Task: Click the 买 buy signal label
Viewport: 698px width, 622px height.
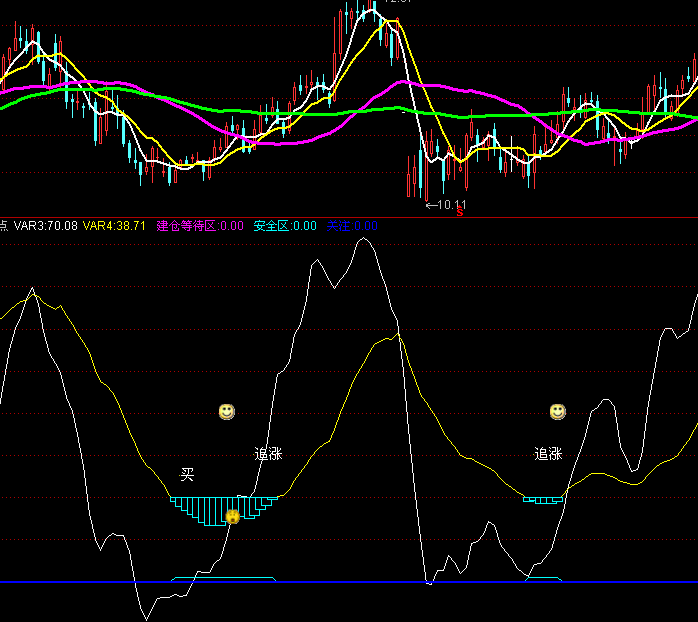Action: click(187, 474)
